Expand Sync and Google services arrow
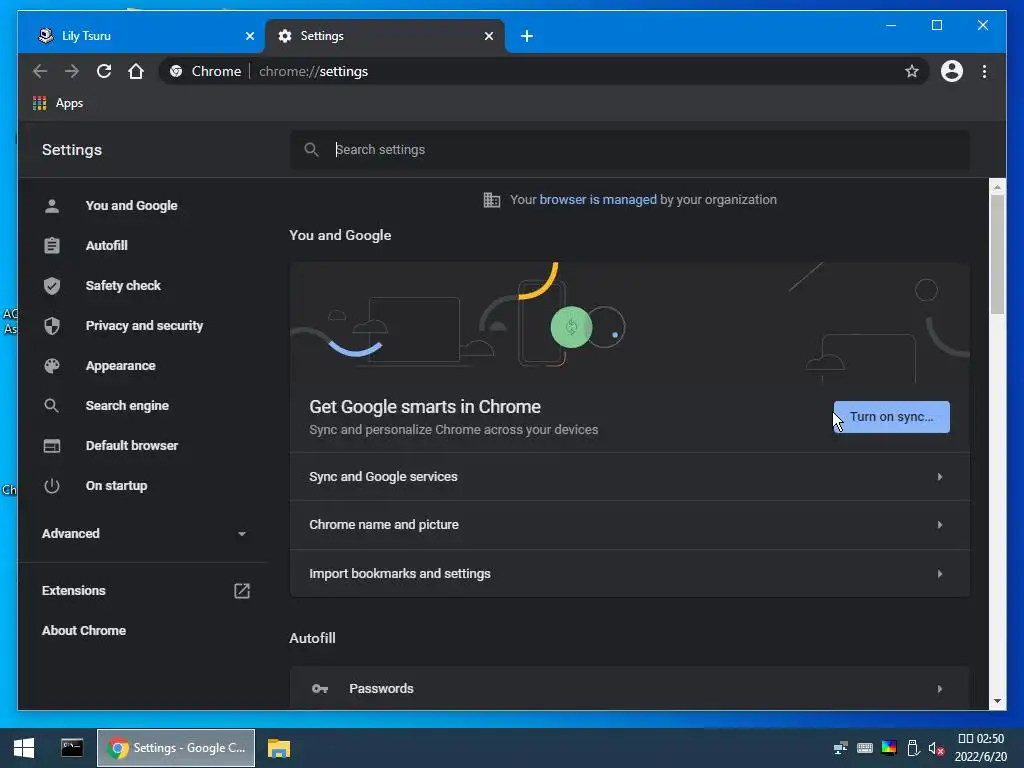The height and width of the screenshot is (768, 1024). pyautogui.click(x=940, y=477)
